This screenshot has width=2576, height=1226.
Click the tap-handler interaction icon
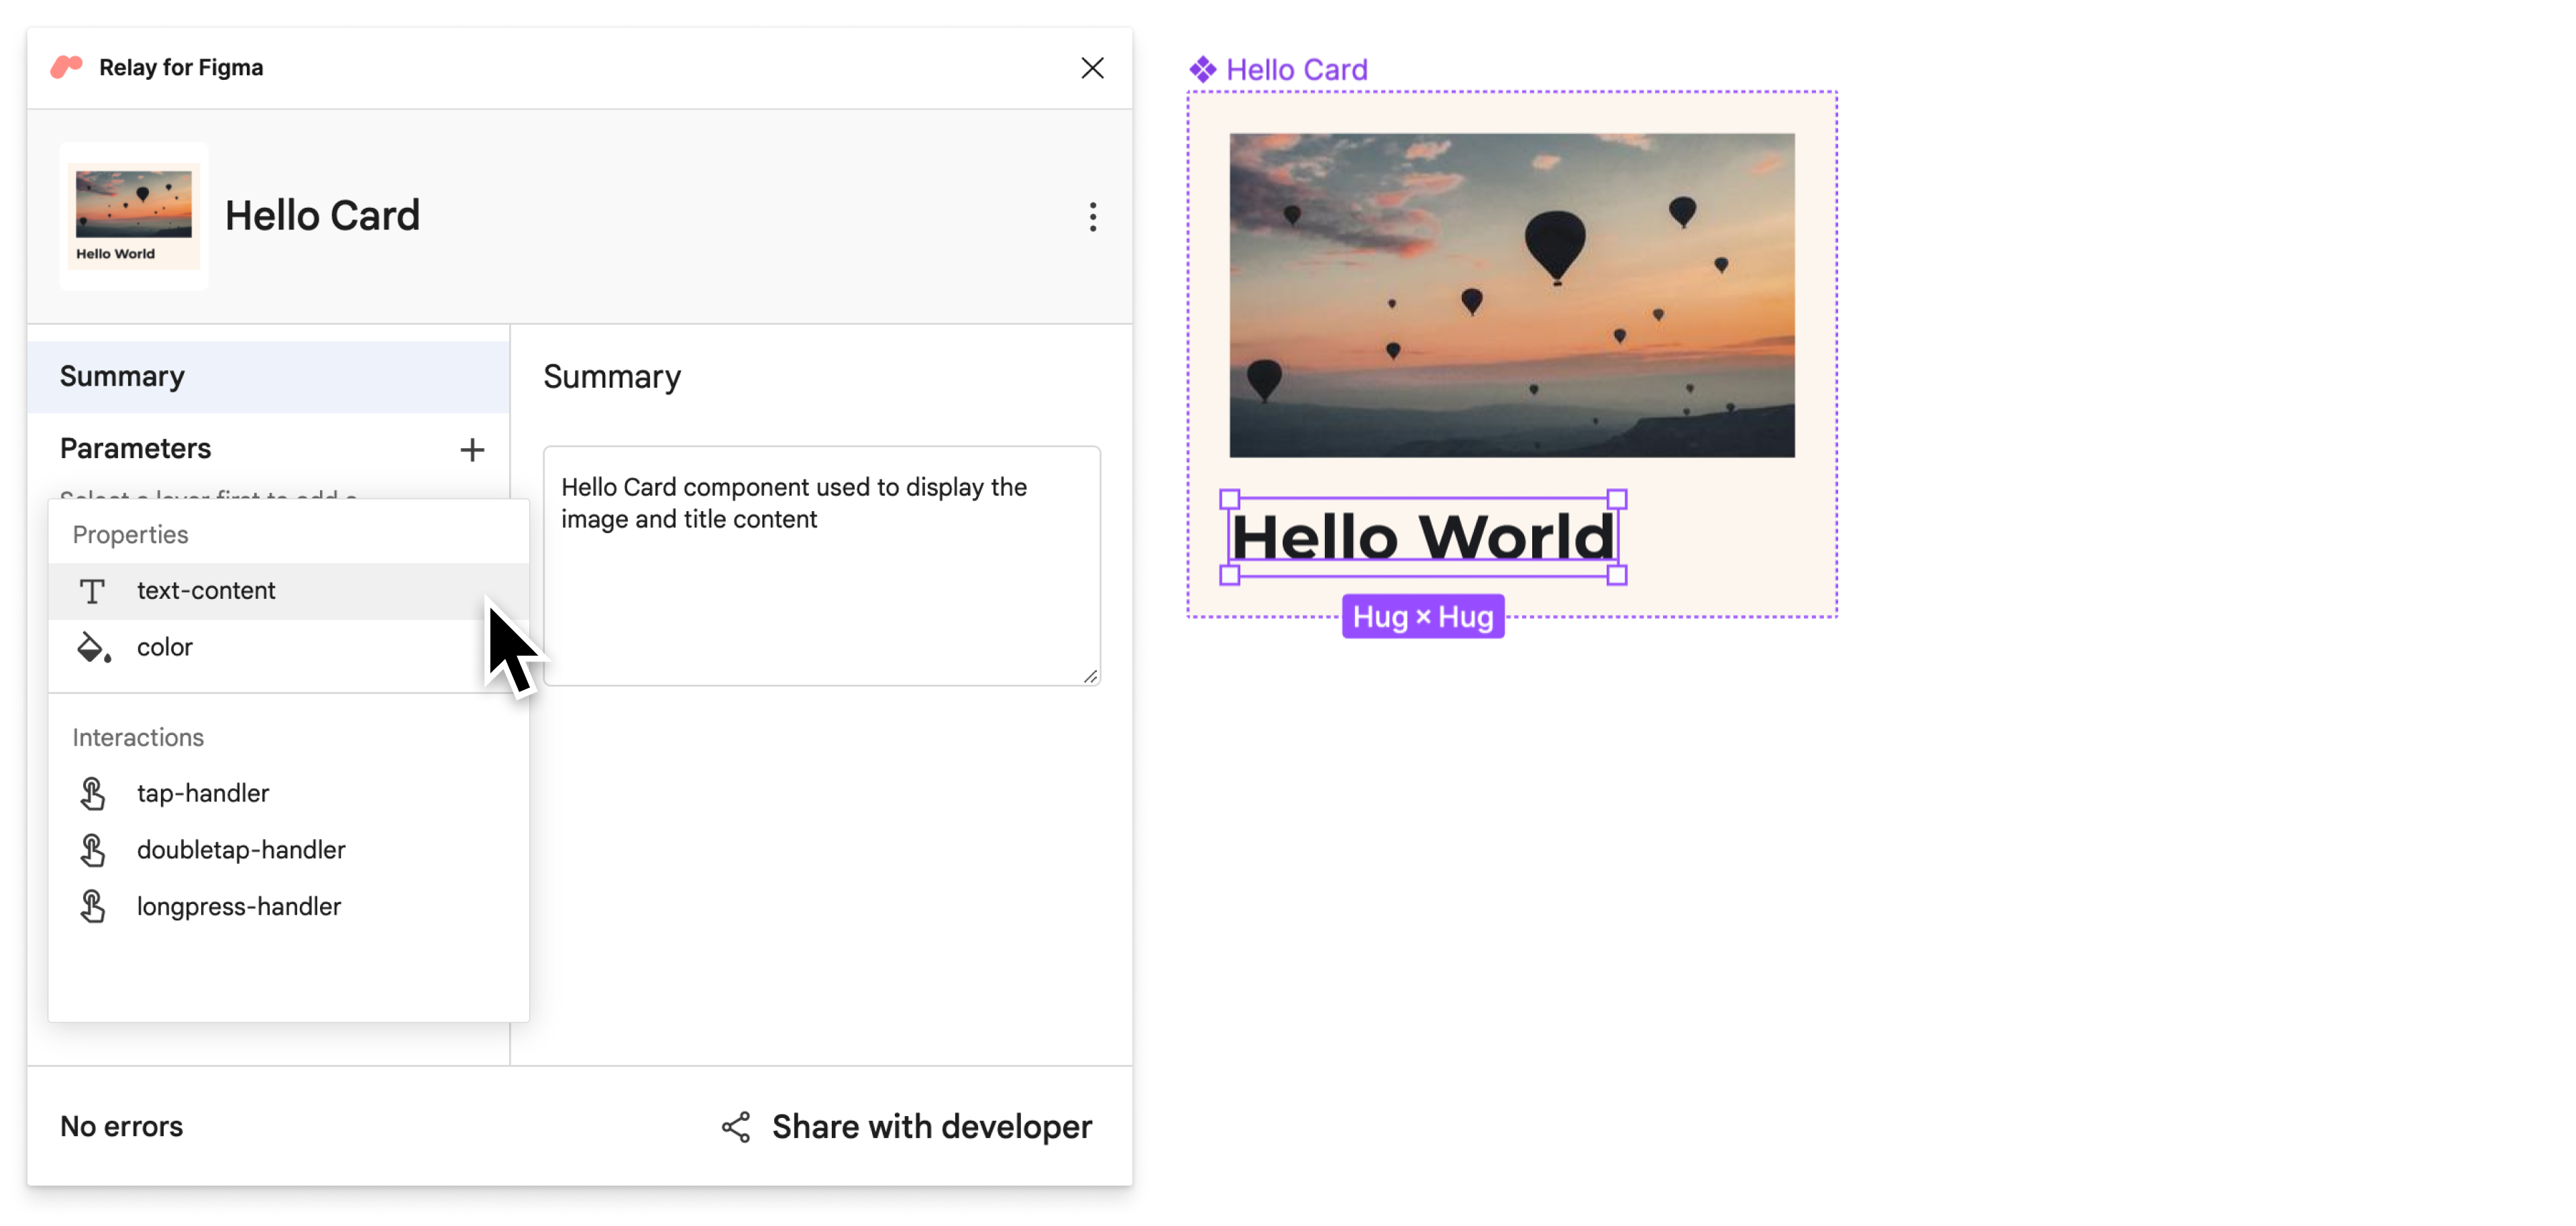pos(94,791)
